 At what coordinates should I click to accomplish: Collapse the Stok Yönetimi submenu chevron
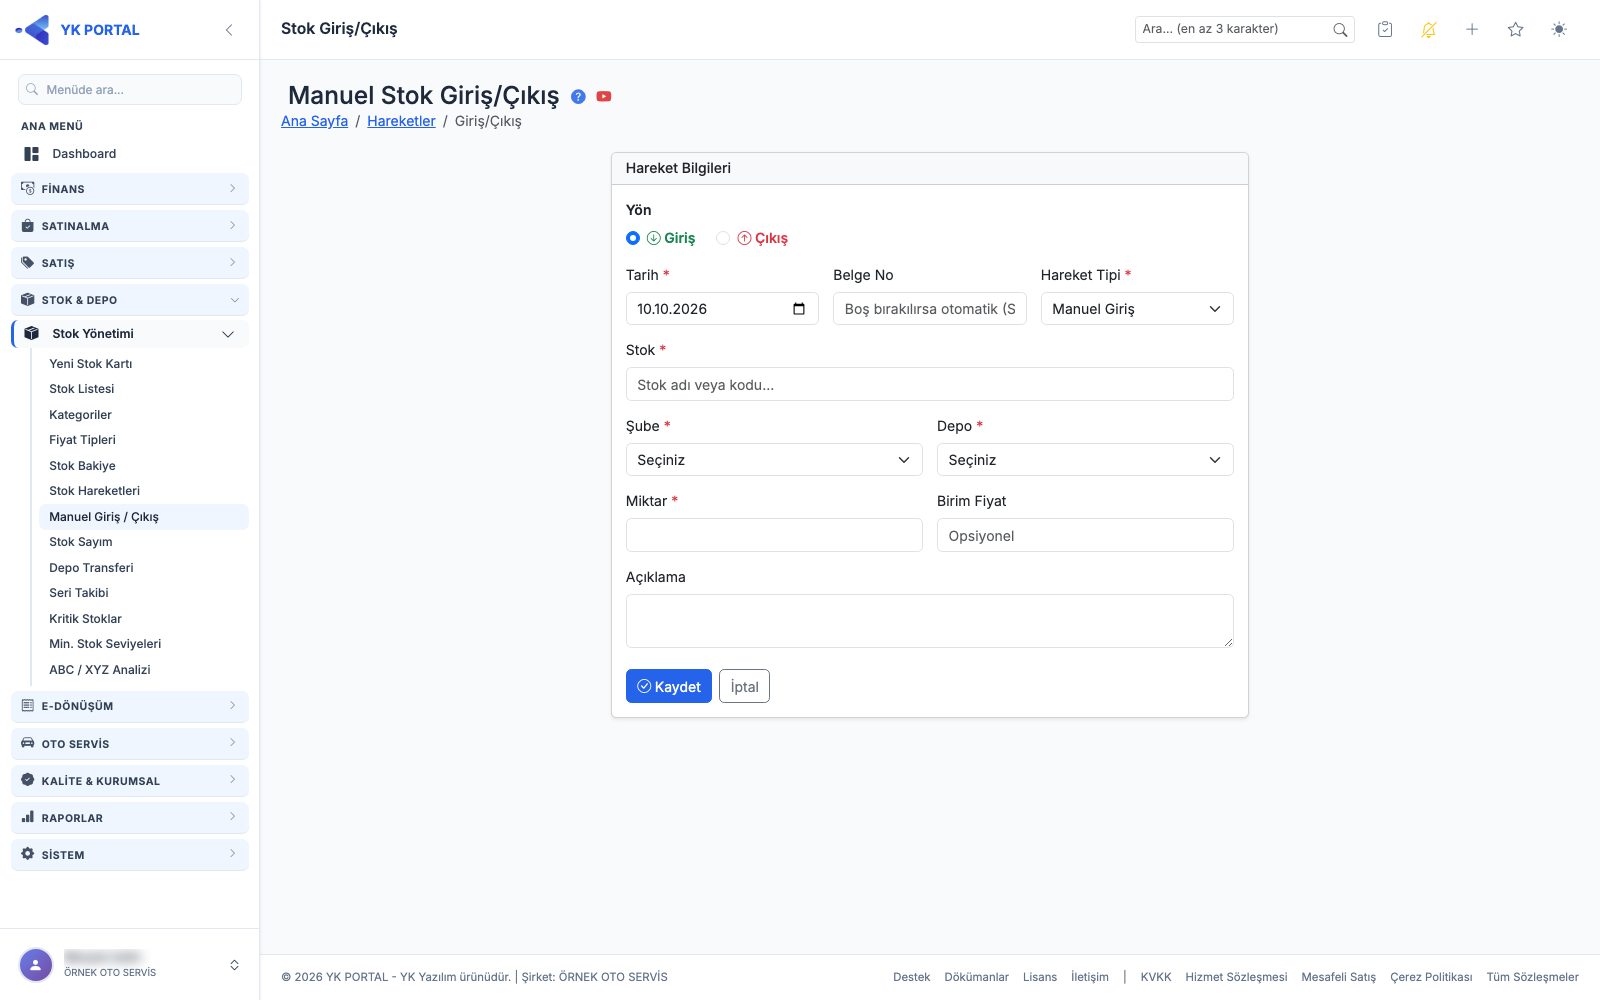(228, 334)
